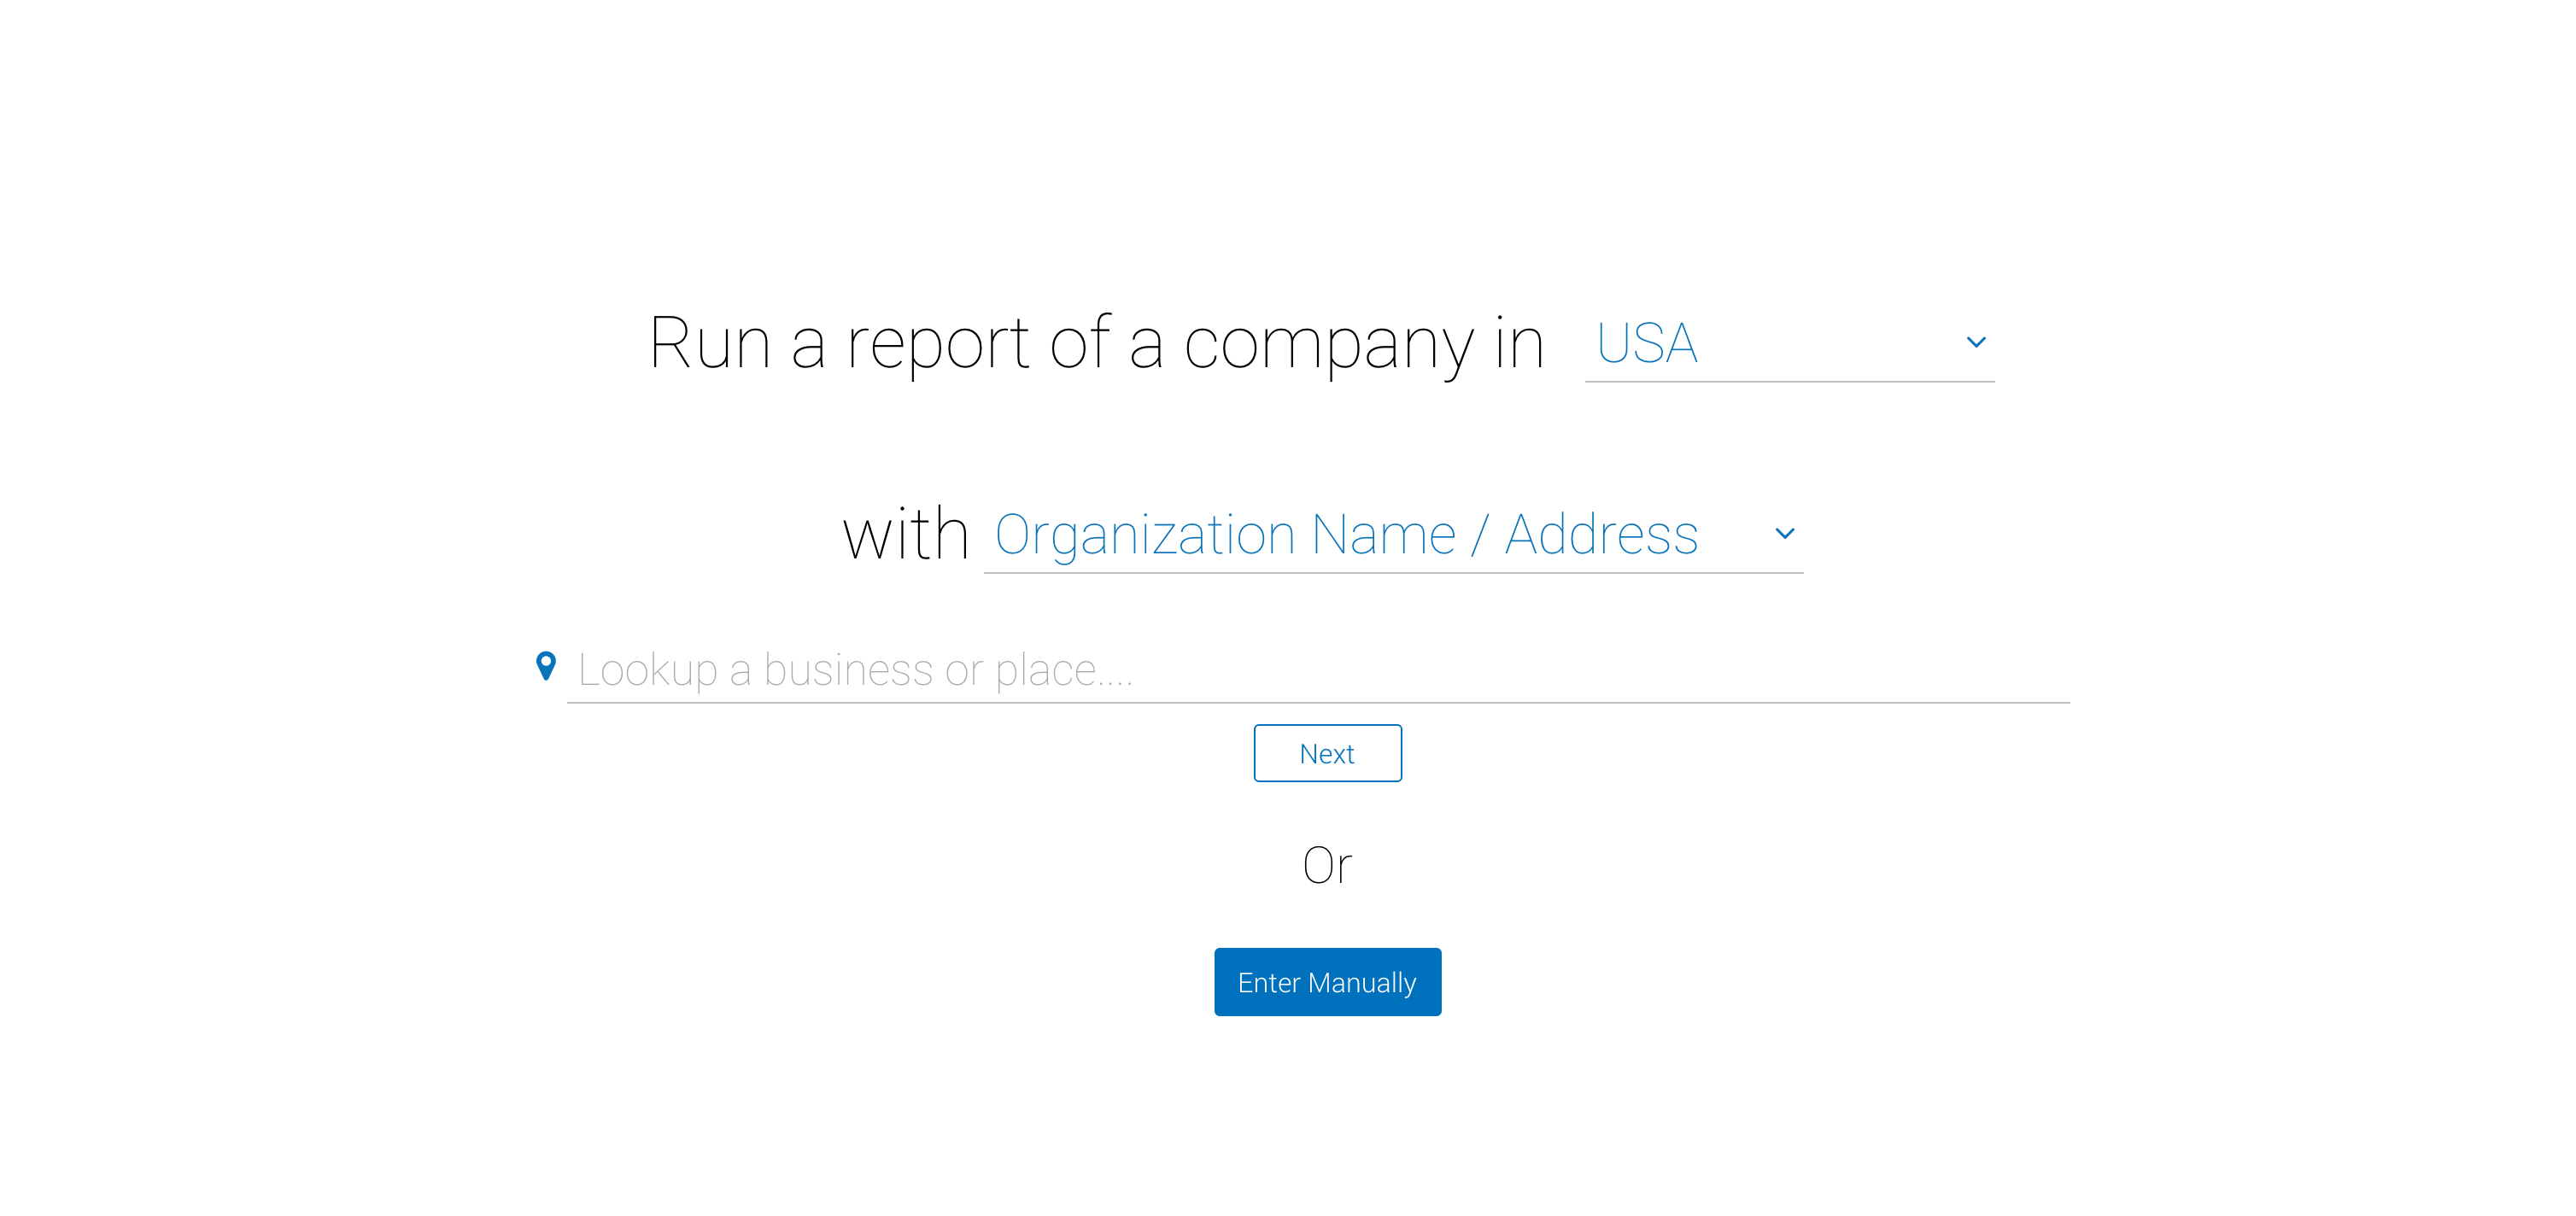
Task: Focus the 'Lookup a business or place' field
Action: (1316, 670)
